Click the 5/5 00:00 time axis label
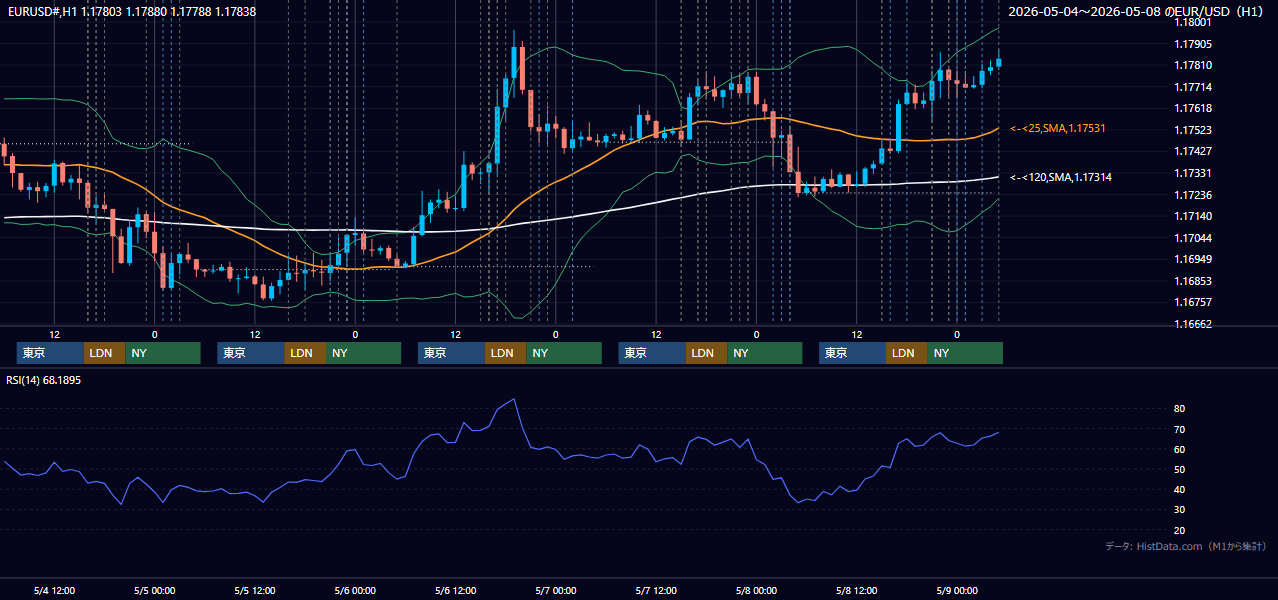This screenshot has height=600, width=1278. (x=155, y=591)
